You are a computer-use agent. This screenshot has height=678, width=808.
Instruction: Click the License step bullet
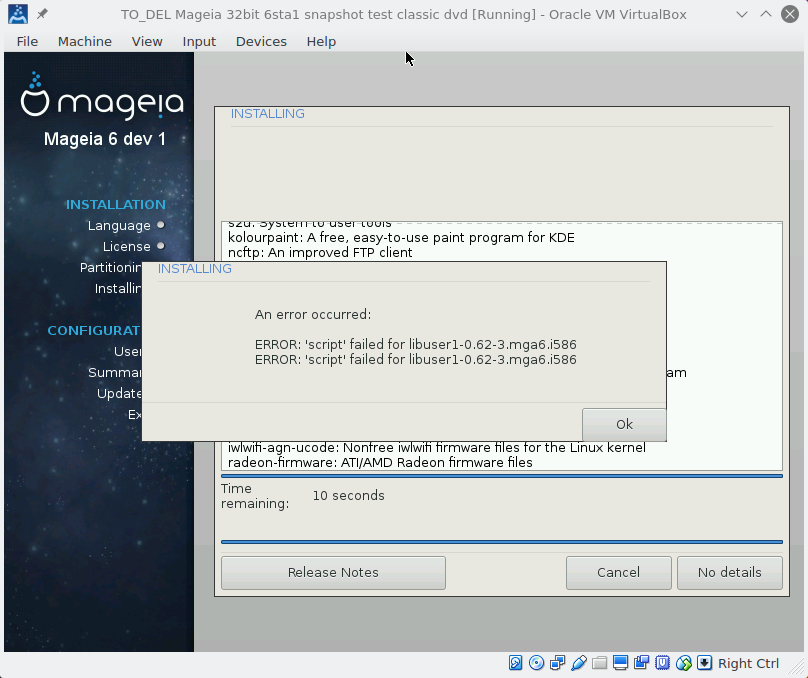coord(161,246)
